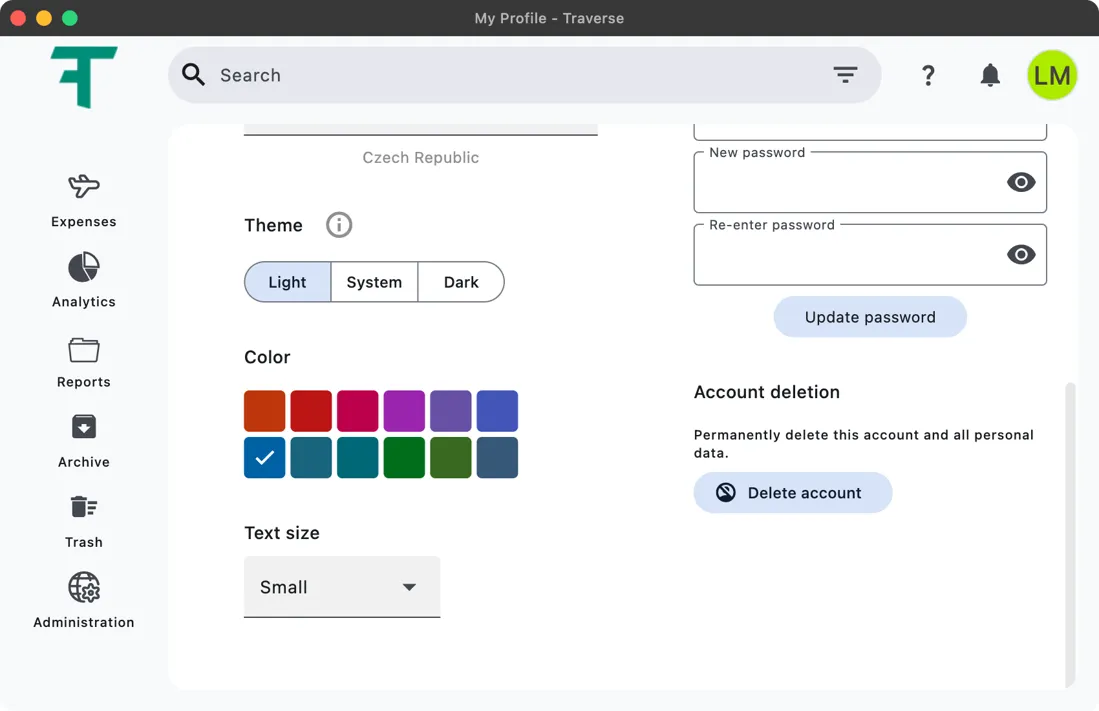The width and height of the screenshot is (1099, 711).
Task: Click the Administration globe gear icon
Action: pos(83,588)
